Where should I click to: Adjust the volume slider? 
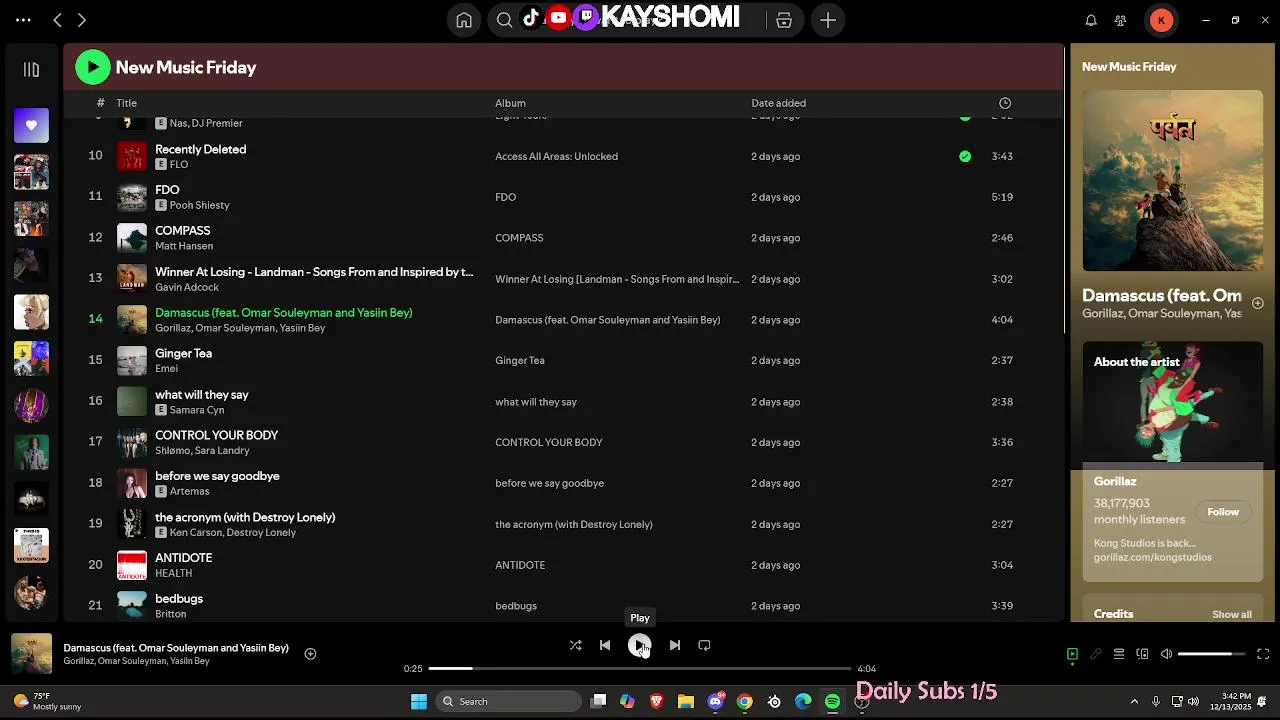tap(1211, 654)
